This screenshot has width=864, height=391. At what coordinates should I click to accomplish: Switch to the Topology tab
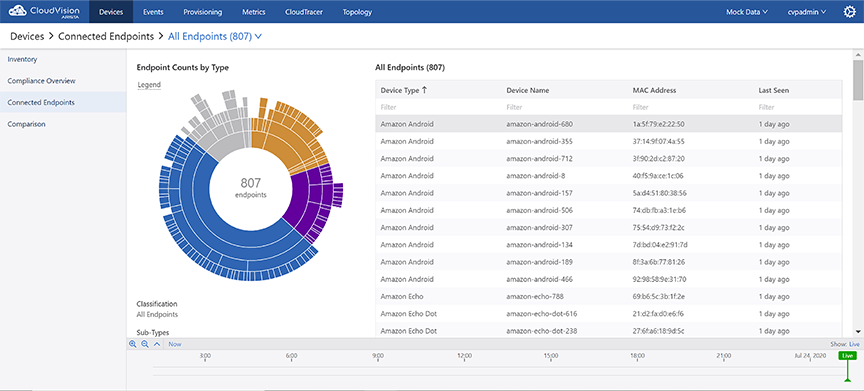click(357, 12)
